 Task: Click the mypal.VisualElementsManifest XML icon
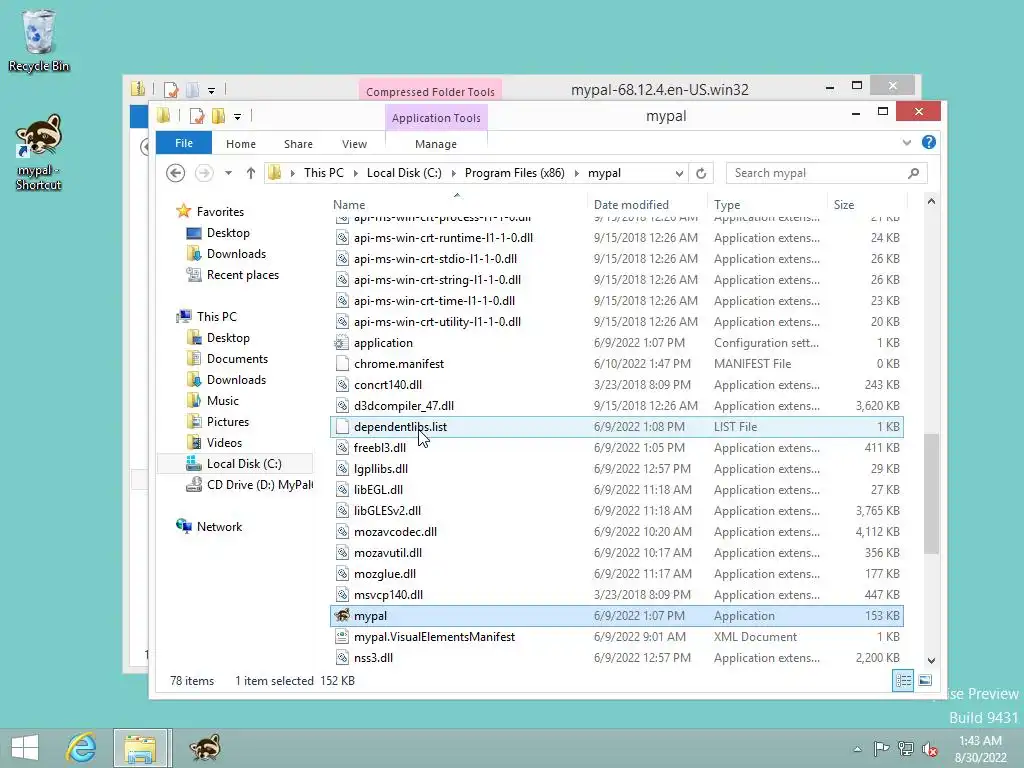(342, 637)
